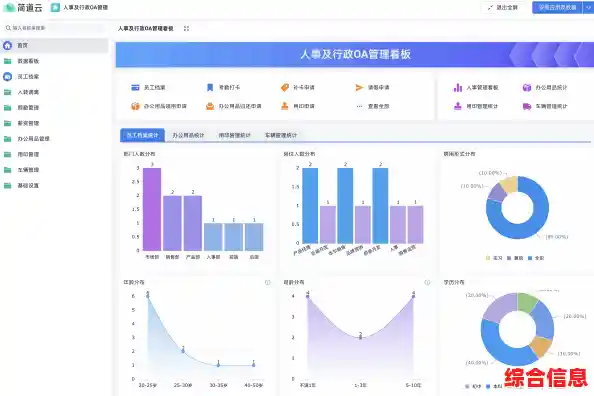Click the three dots icon for 查看全部
594x396 pixels.
359,106
